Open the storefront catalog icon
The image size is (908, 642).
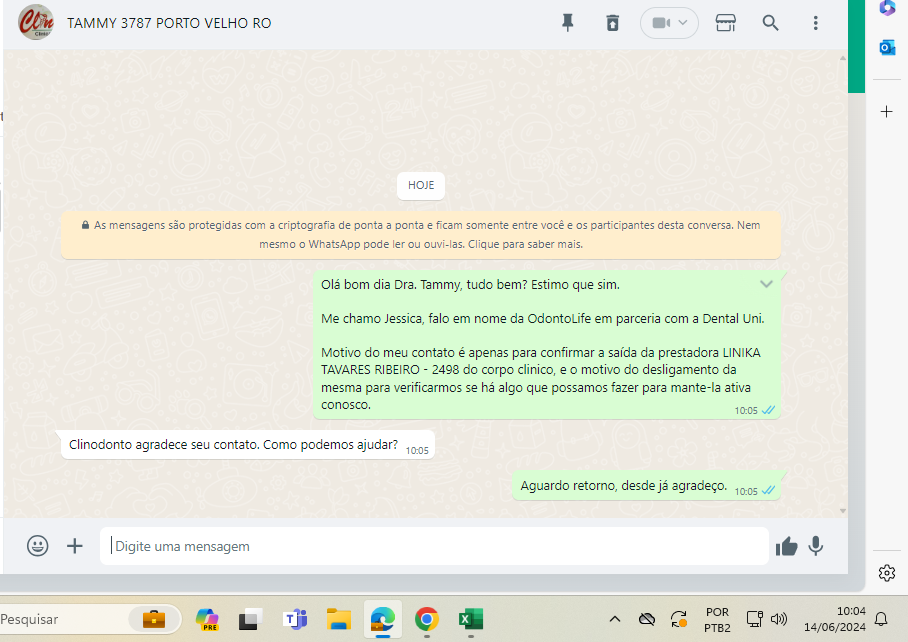coord(726,23)
